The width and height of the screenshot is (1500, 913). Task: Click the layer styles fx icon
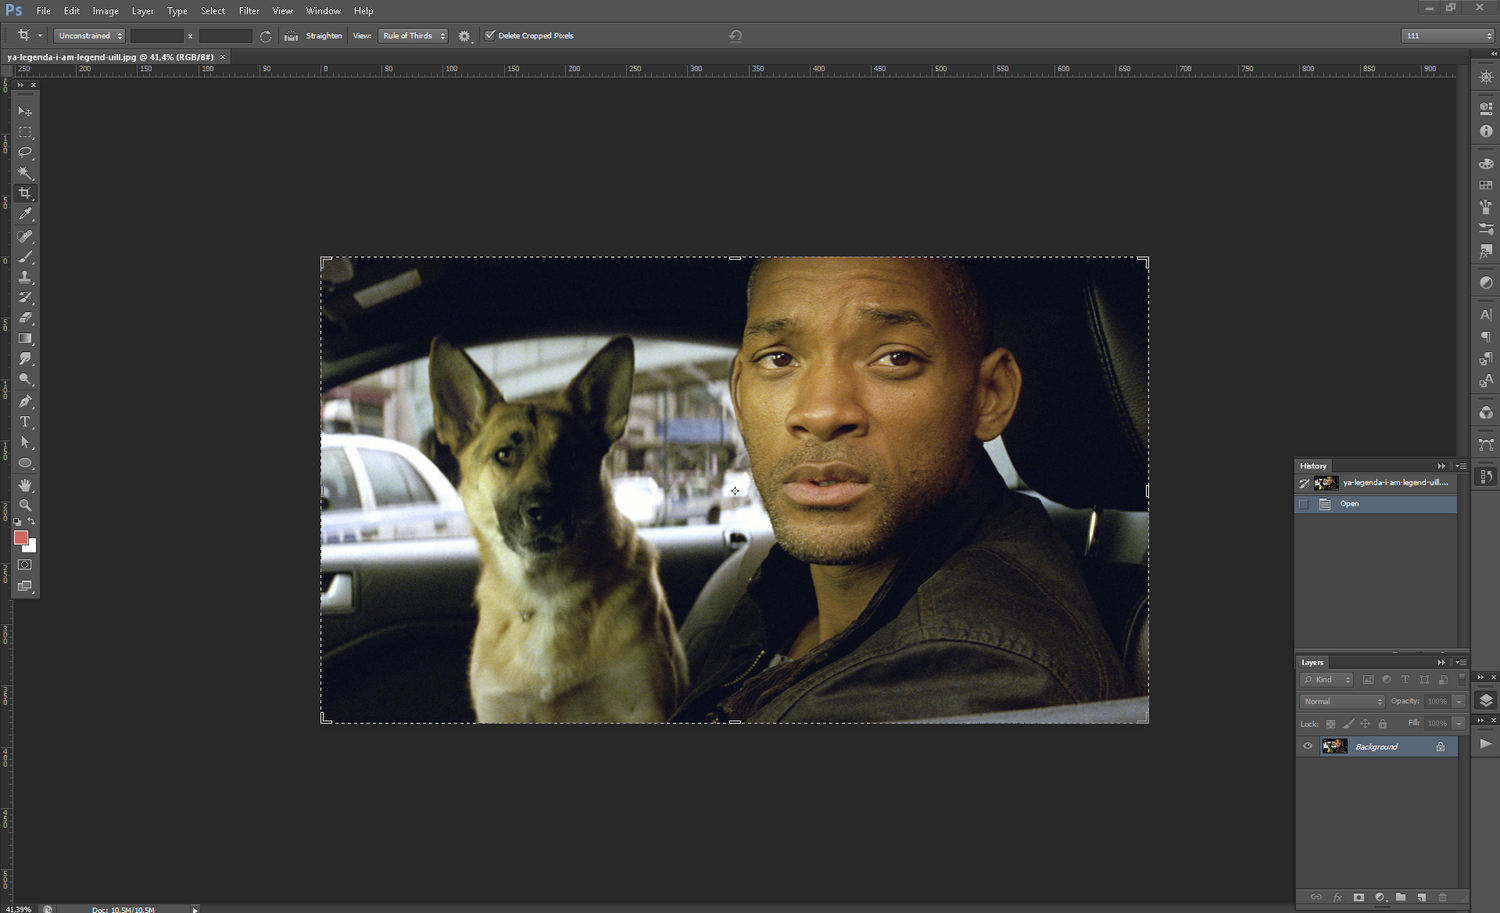pos(1337,897)
